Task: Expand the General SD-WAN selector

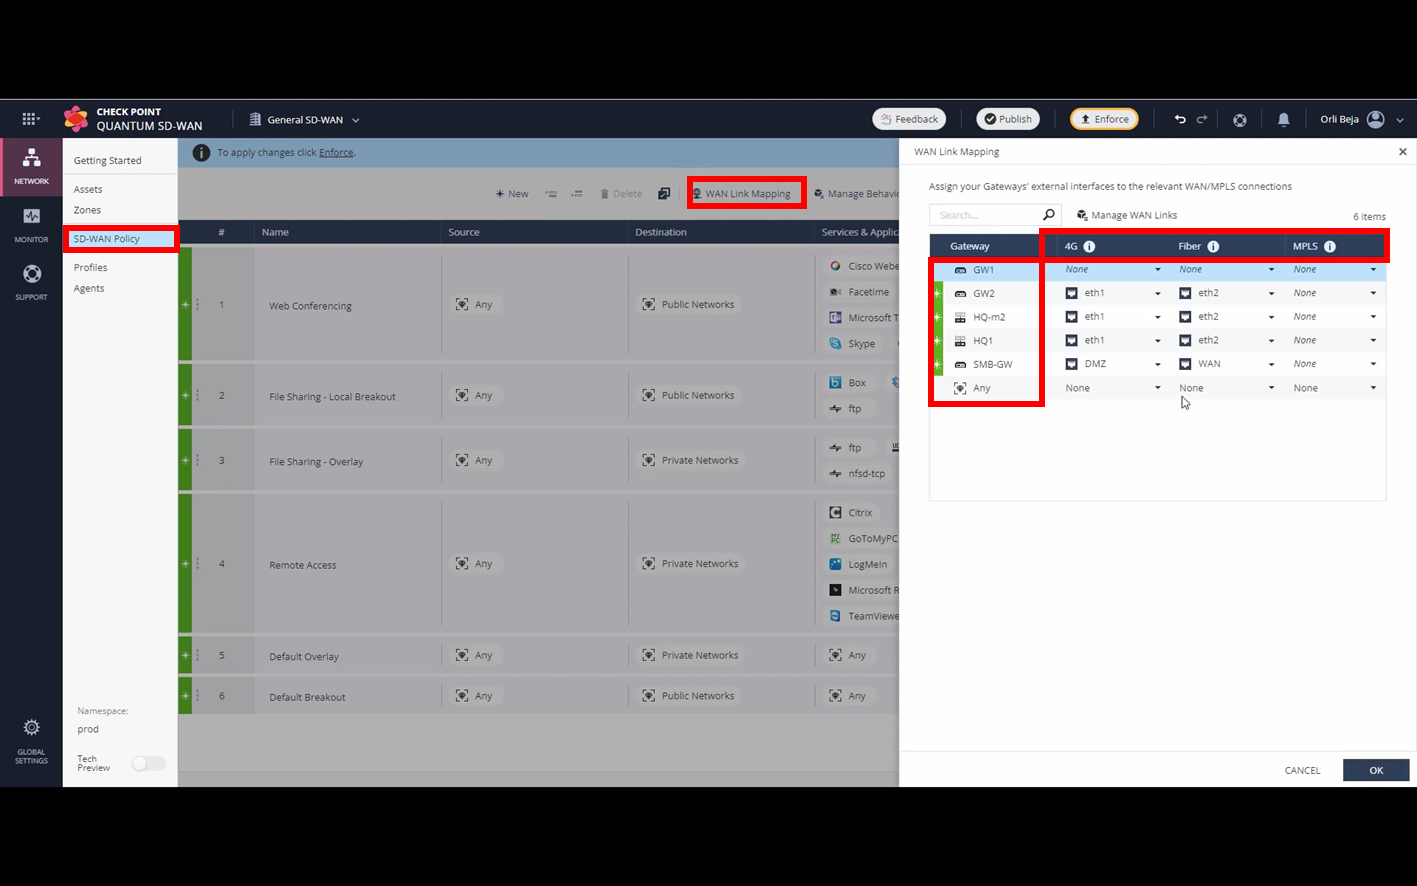Action: [304, 120]
